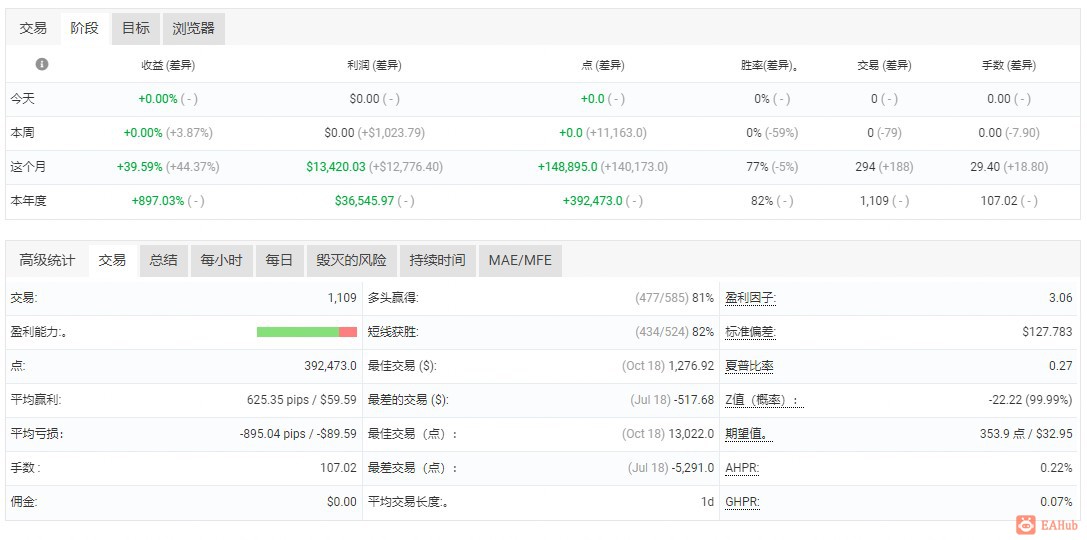
Task: Open the 高级统计 tab
Action: (x=47, y=260)
